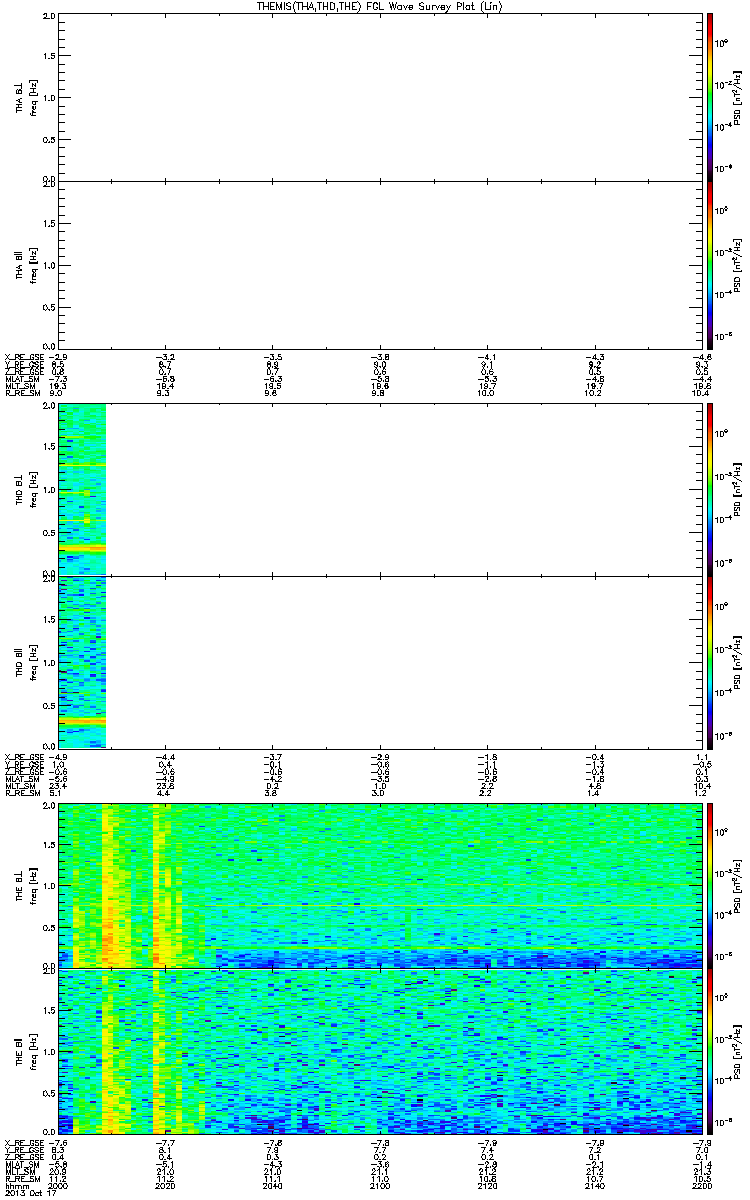
Task: Click the THA BII panel color bar
Action: tap(709, 265)
